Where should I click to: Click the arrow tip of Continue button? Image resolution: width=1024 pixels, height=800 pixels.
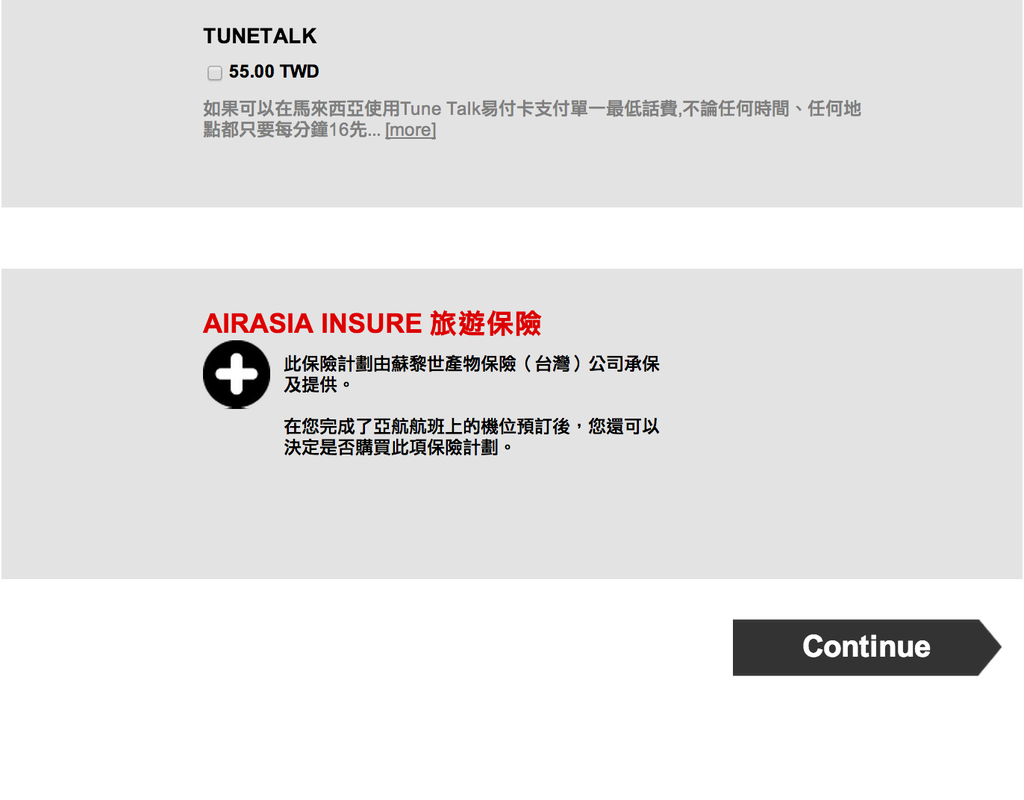pyautogui.click(x=990, y=647)
